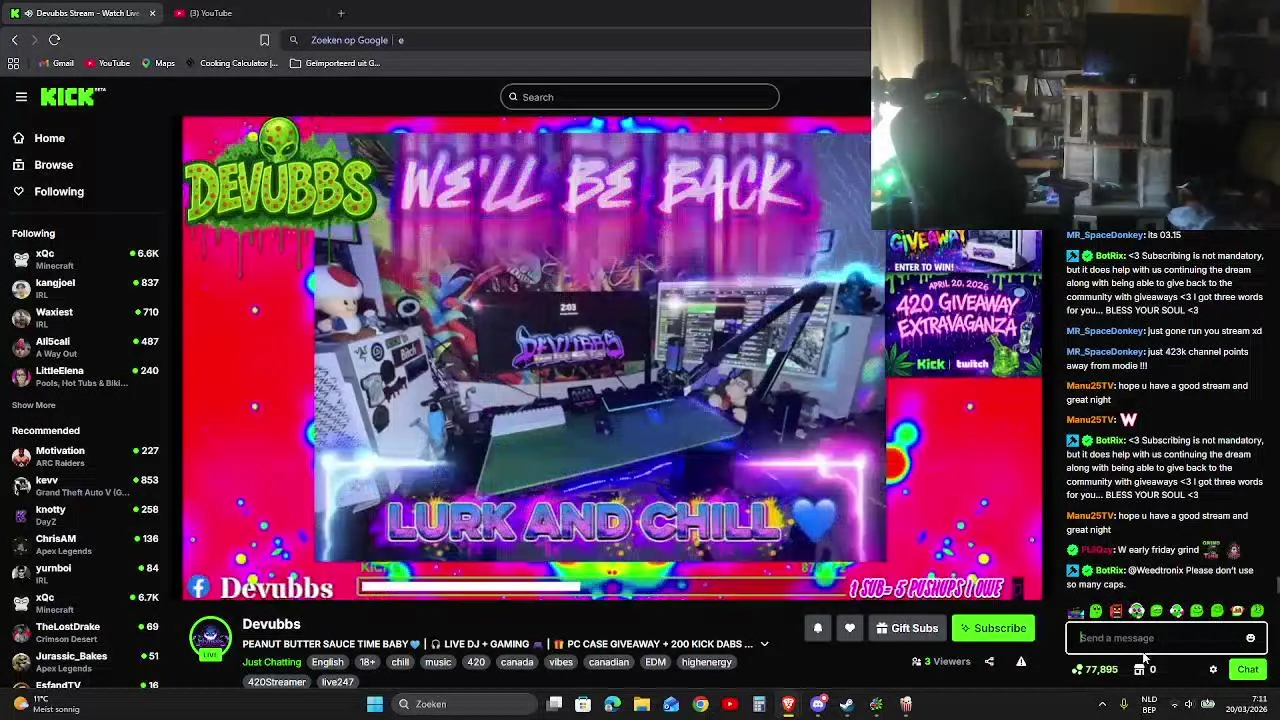Click the Gift Subs button
This screenshot has height=720, width=1280.
coord(906,628)
